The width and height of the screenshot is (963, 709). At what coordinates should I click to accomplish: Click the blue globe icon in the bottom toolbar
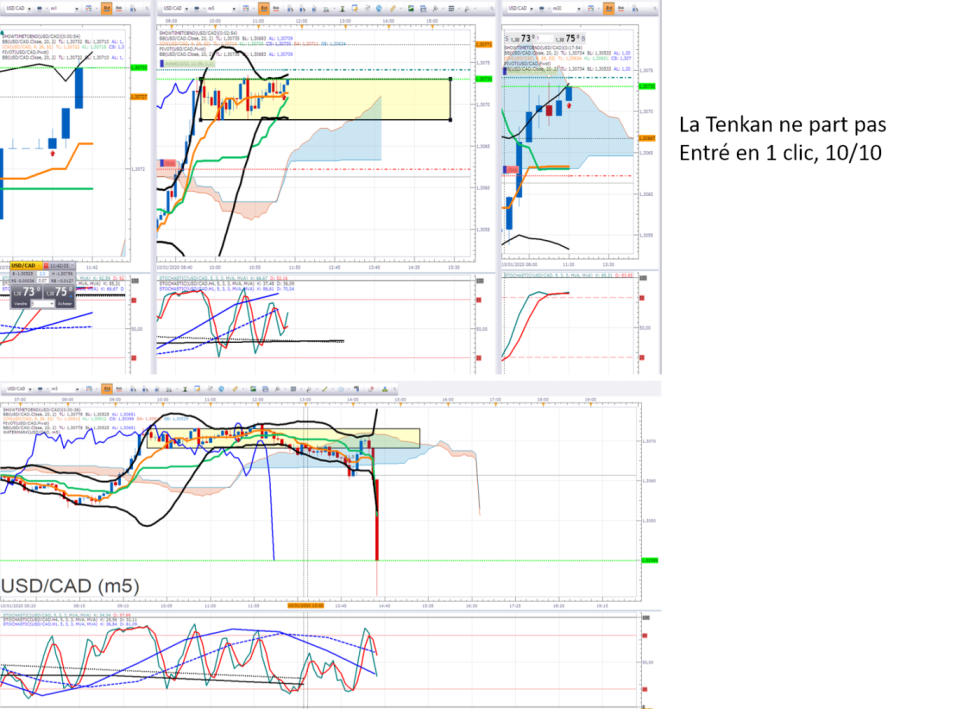coord(221,389)
